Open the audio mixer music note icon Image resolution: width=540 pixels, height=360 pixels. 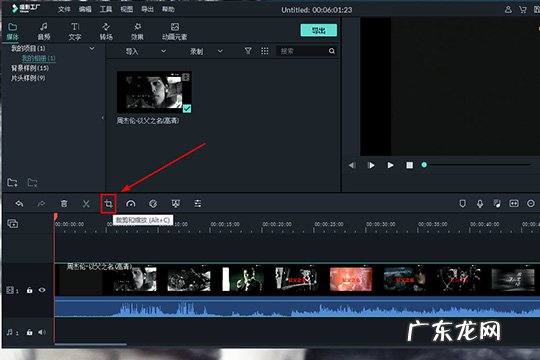tap(497, 204)
